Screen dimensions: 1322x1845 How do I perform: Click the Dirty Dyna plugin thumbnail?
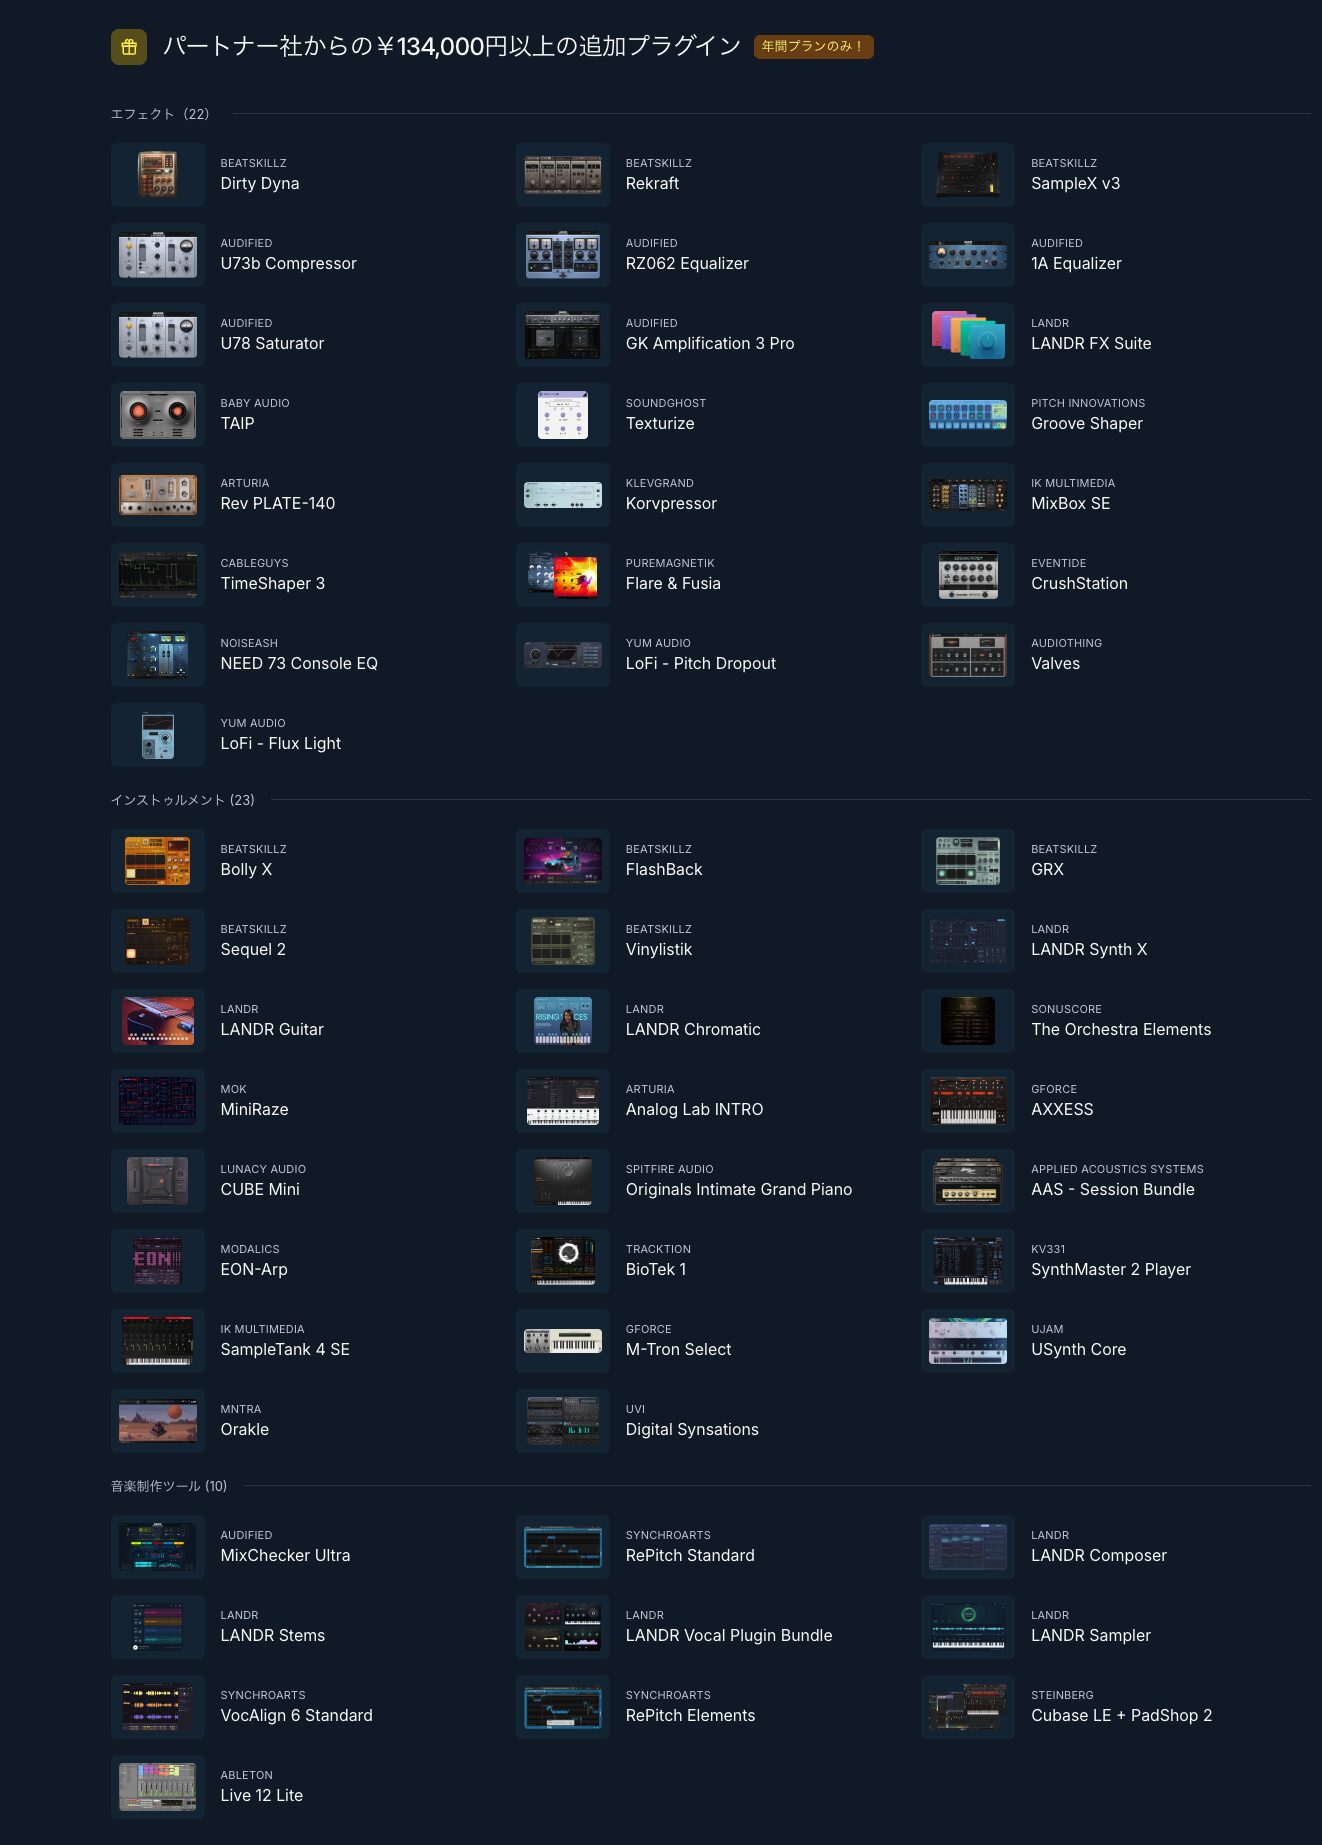157,175
